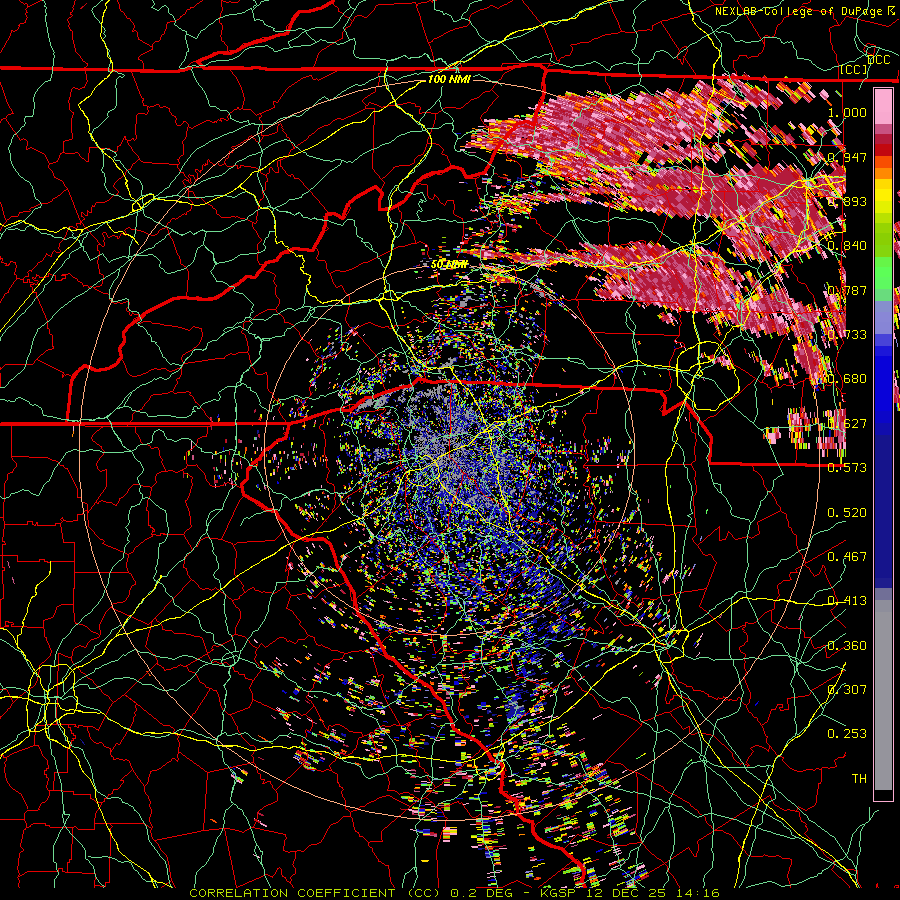The height and width of the screenshot is (900, 900).
Task: Pick the yellow segment of the color bar
Action: tap(883, 196)
